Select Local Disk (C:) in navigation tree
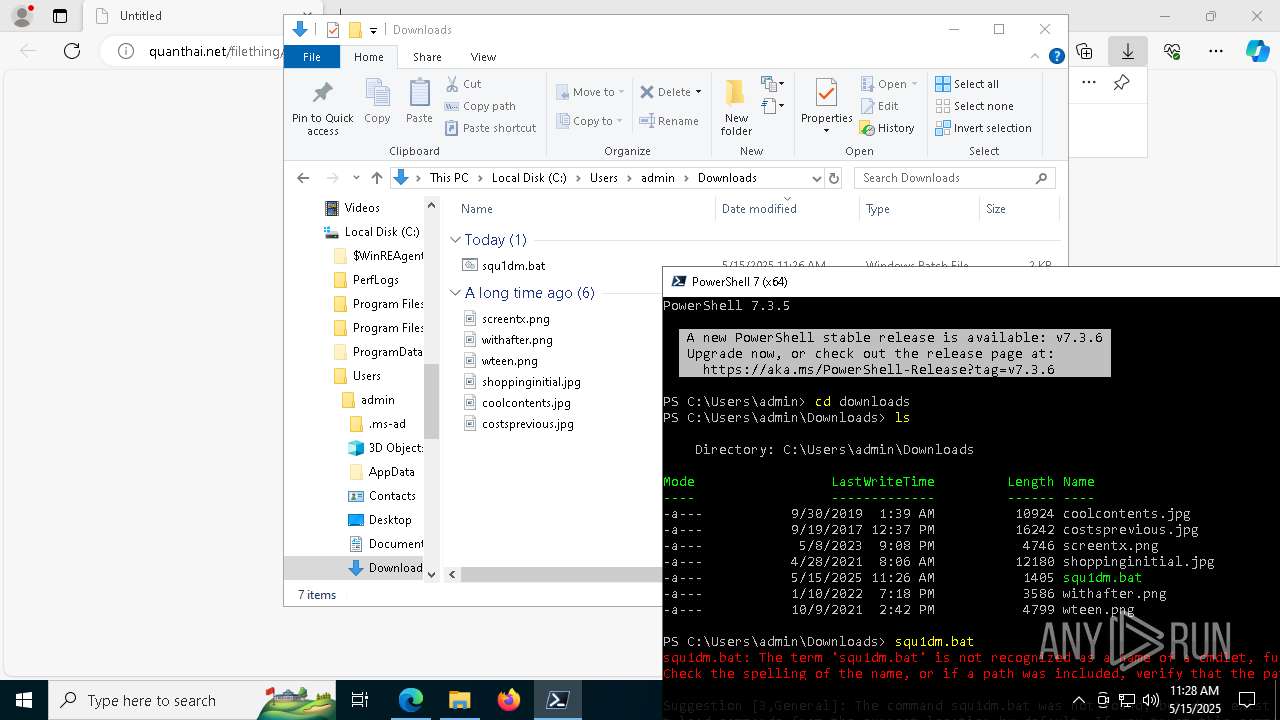The image size is (1280, 720). click(381, 232)
